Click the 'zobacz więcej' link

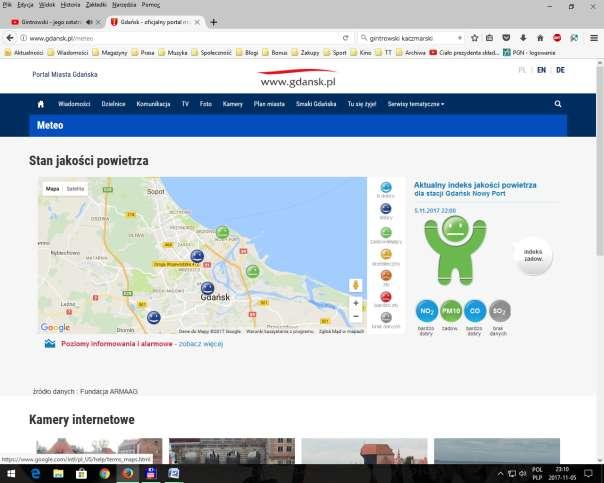201,344
